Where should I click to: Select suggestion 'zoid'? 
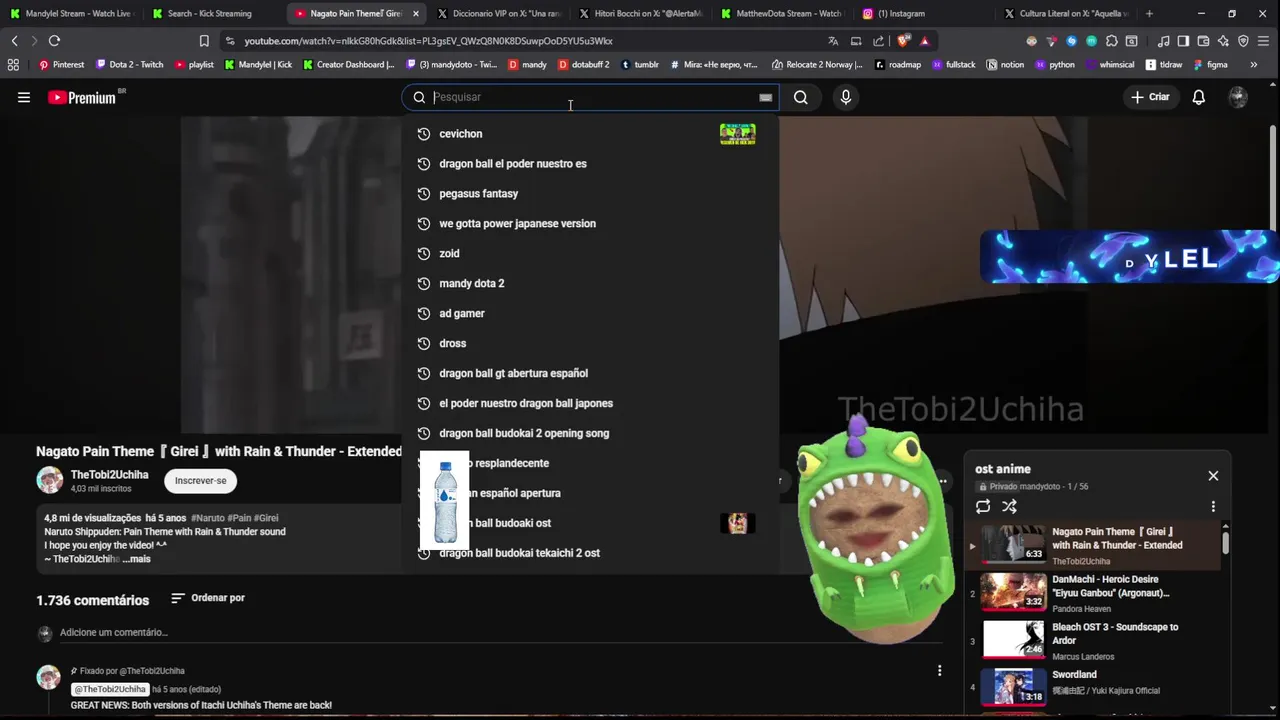(x=590, y=254)
